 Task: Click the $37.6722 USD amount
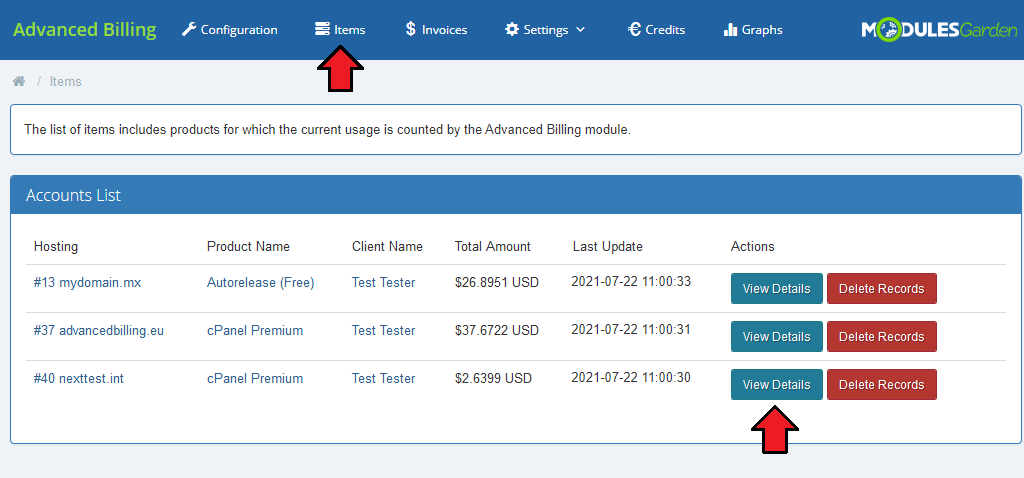click(x=497, y=330)
